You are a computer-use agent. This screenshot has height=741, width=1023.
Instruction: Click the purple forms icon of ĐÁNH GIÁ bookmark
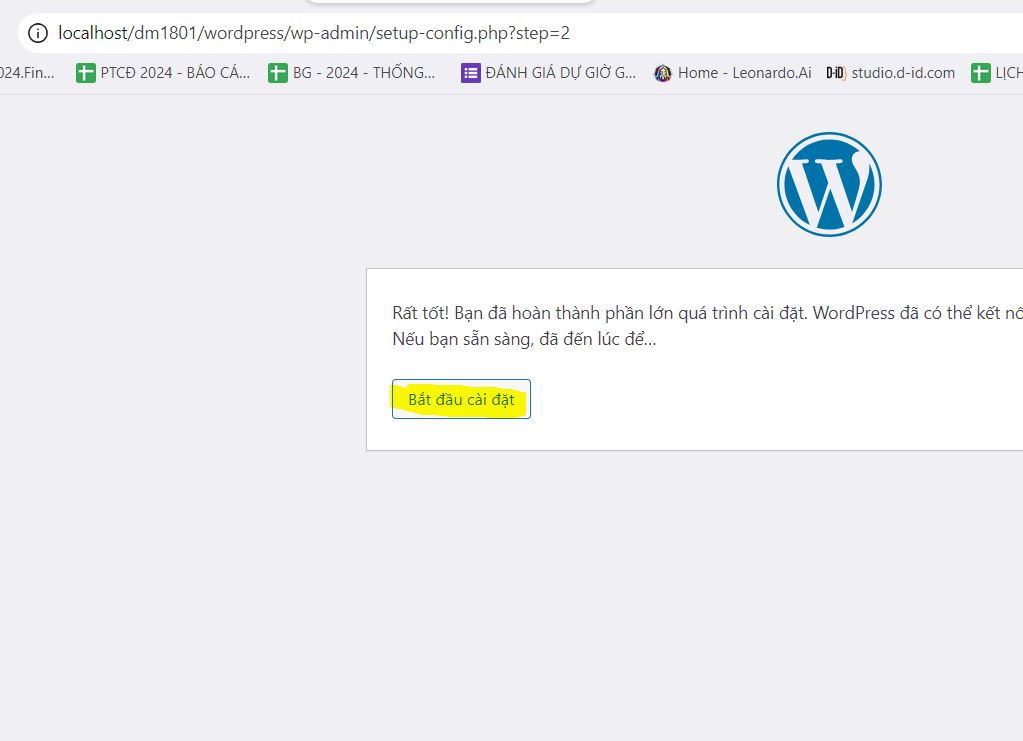click(470, 72)
